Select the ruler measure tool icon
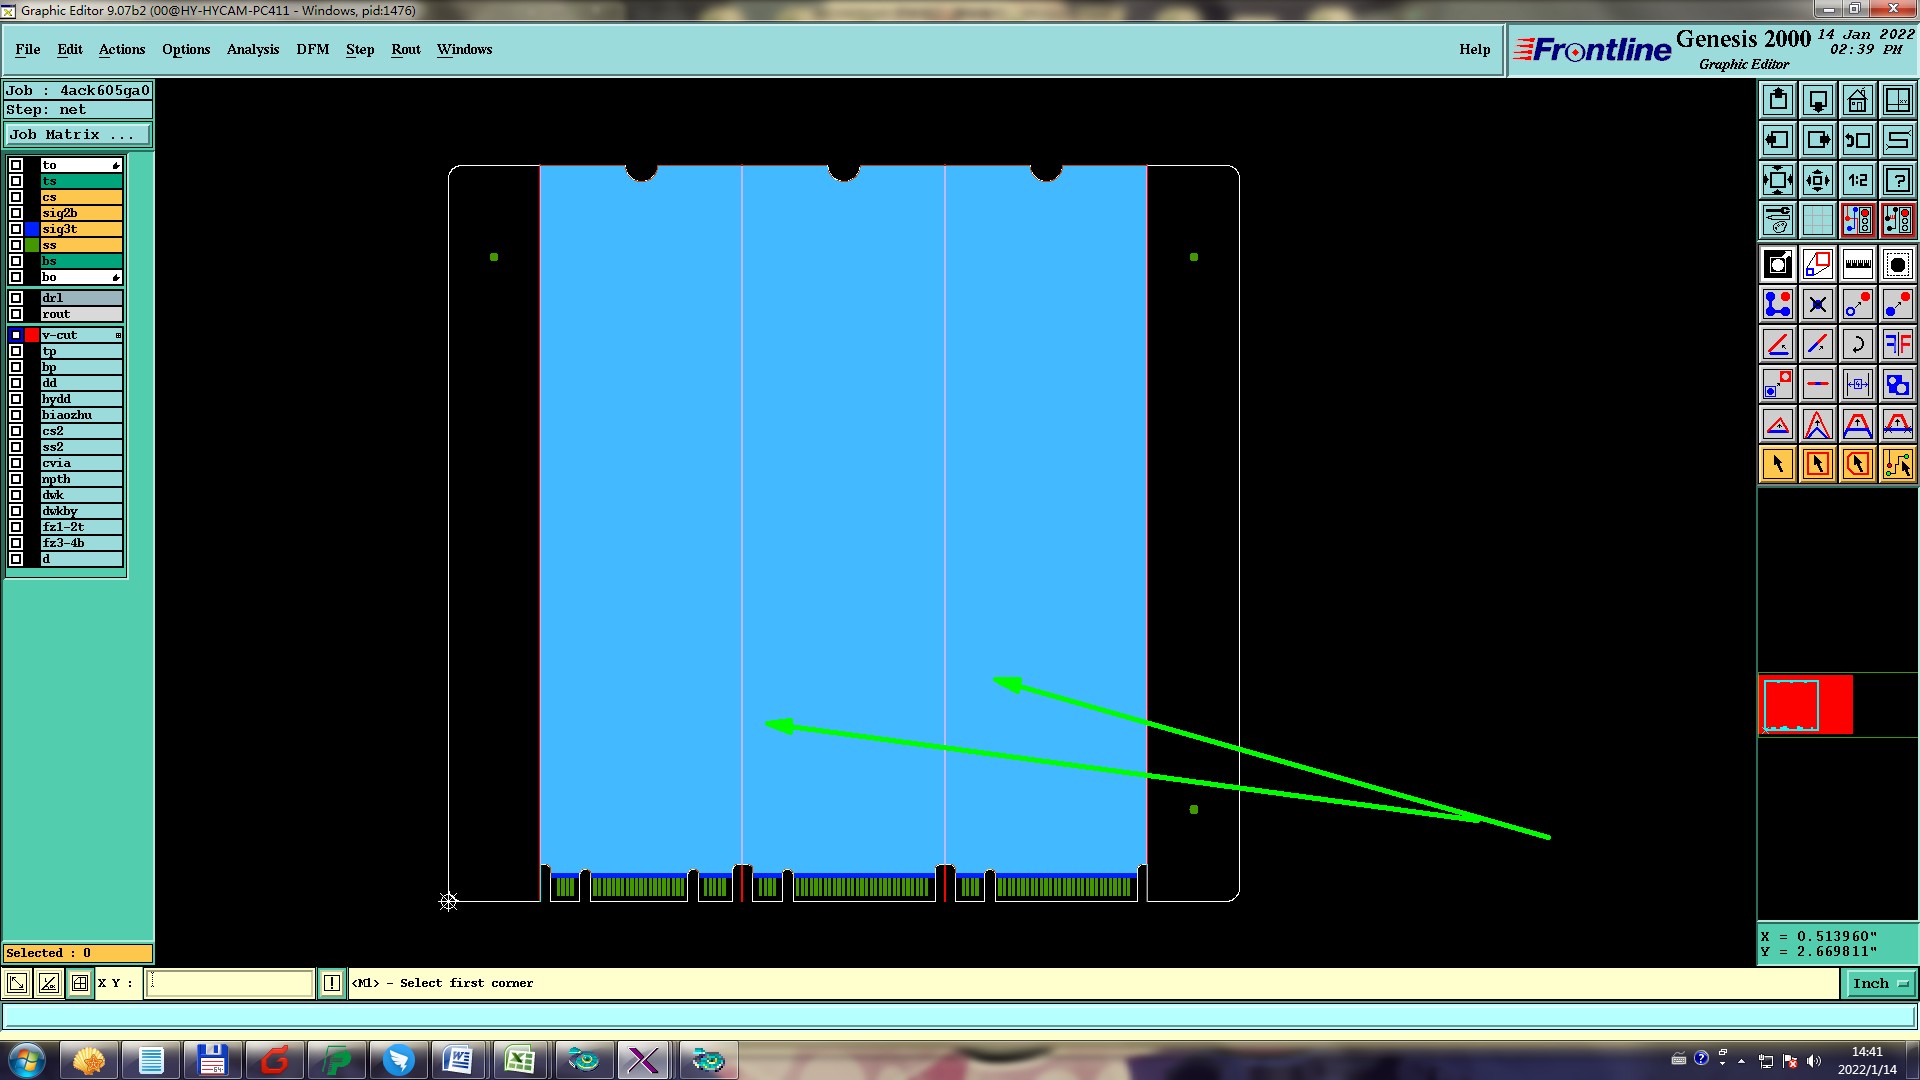Image resolution: width=1920 pixels, height=1080 pixels. coord(1857,264)
